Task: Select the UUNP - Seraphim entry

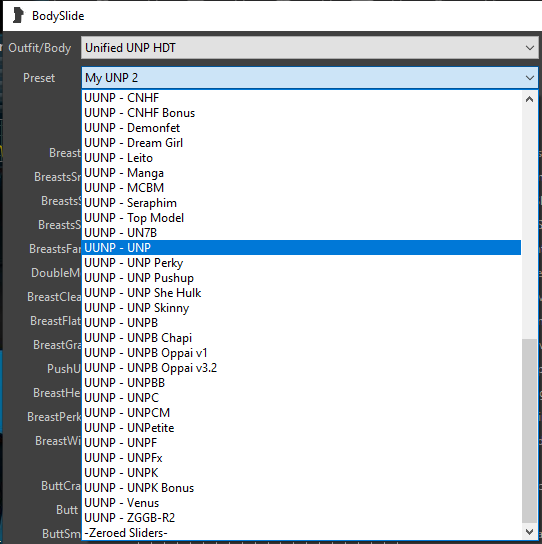Action: pyautogui.click(x=301, y=203)
